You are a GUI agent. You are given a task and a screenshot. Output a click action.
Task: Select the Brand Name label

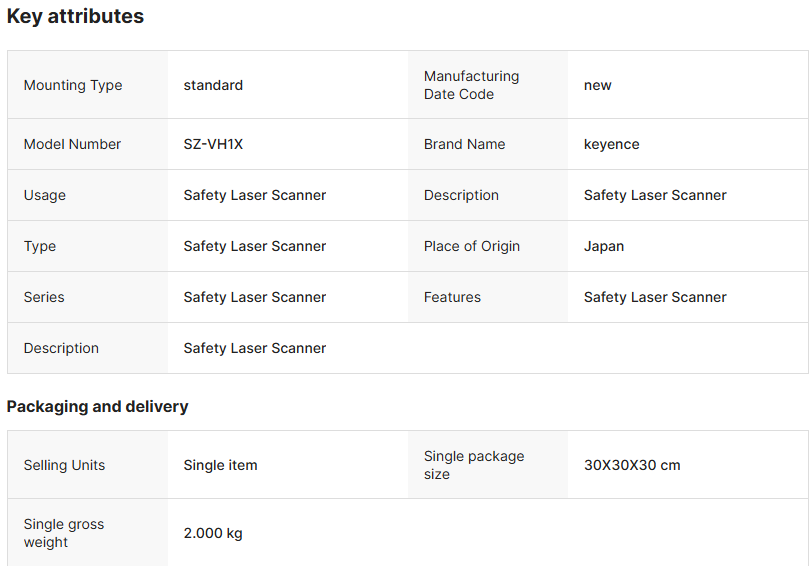click(464, 144)
